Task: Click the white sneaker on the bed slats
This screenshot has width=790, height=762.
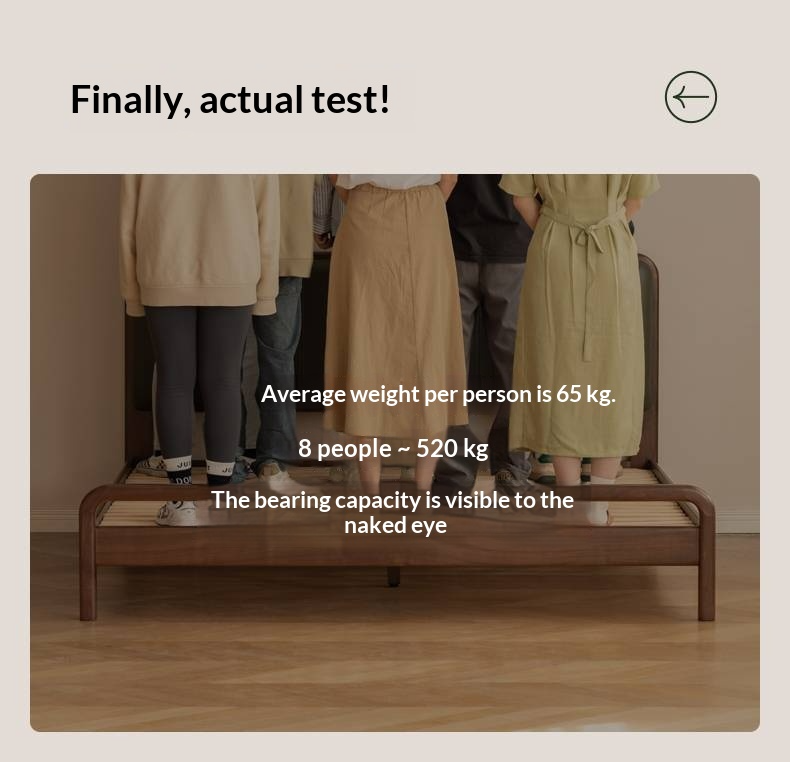Action: [x=176, y=514]
